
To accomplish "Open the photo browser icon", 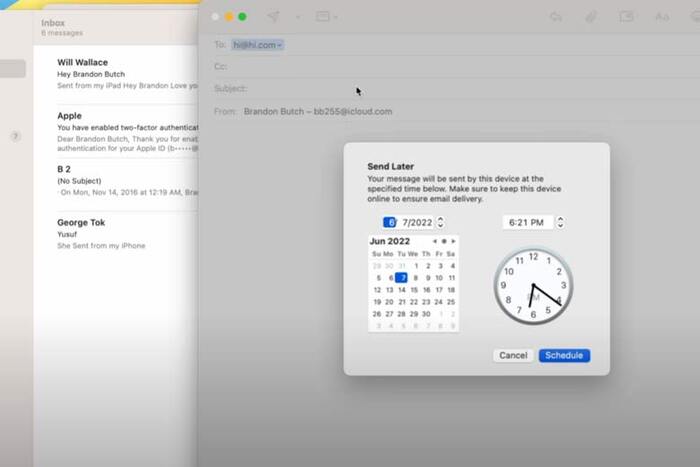I will (626, 17).
